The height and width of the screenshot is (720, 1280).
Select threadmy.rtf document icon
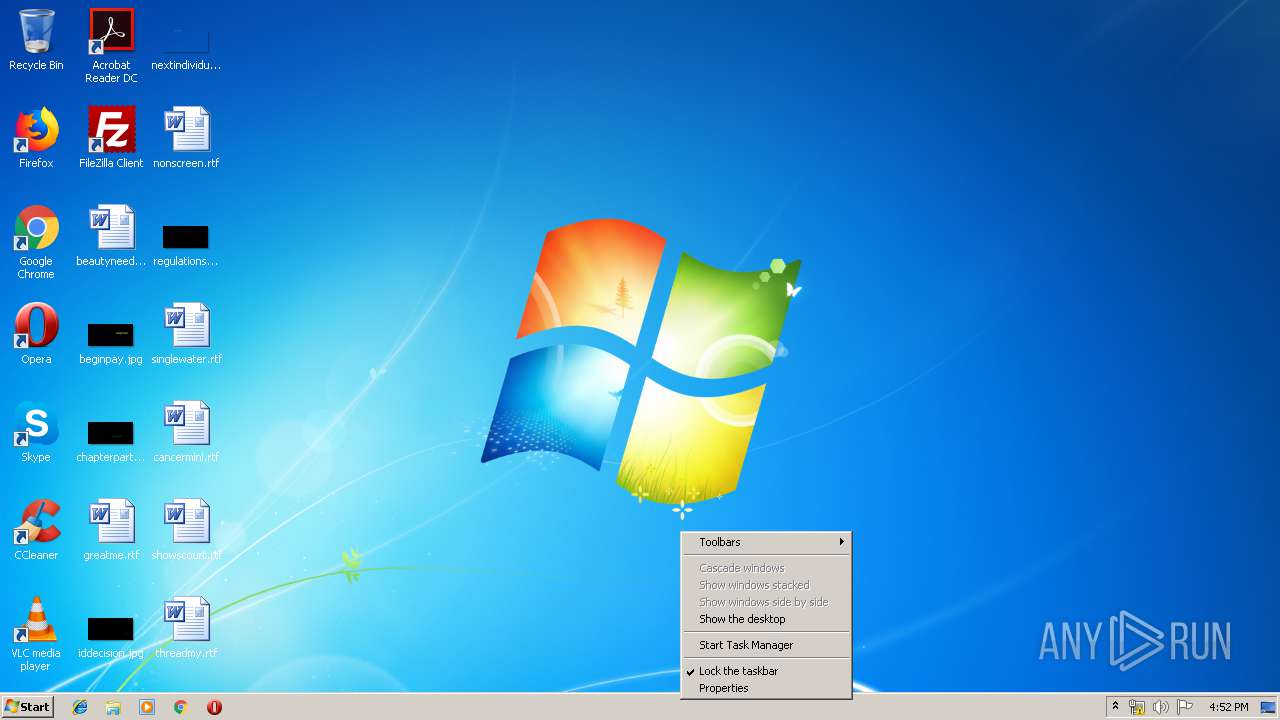(x=186, y=628)
